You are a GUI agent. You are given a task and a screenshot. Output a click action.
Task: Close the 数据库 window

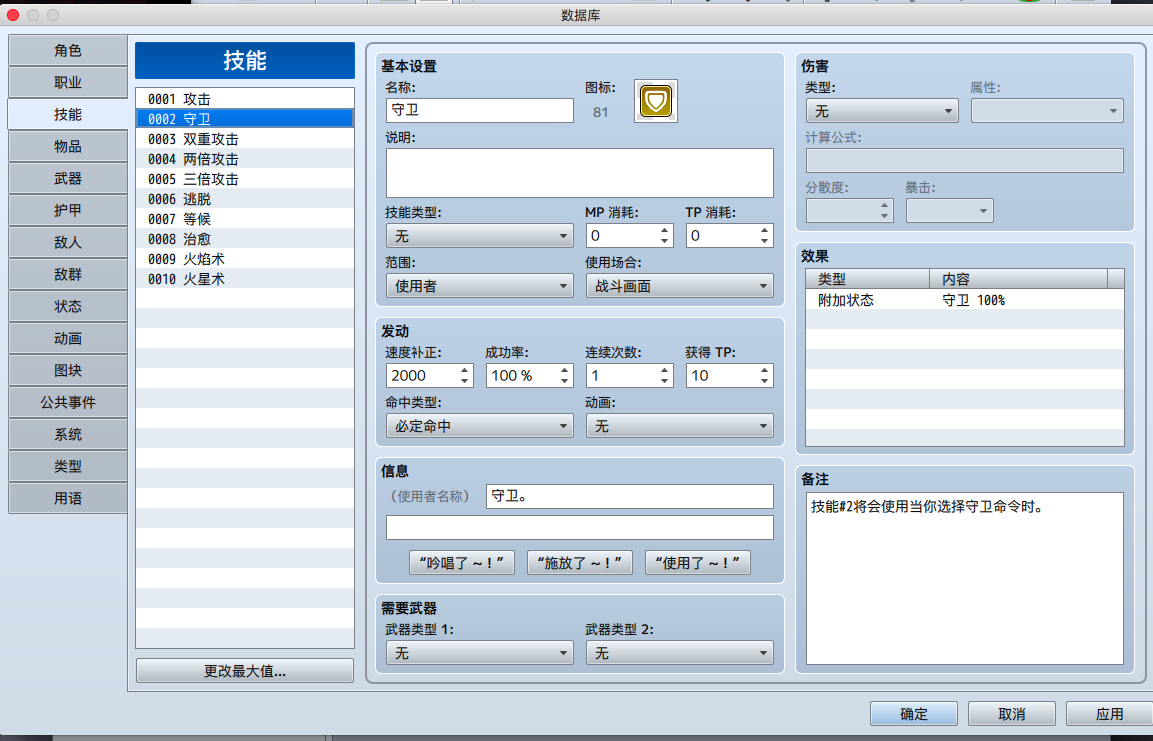(13, 15)
